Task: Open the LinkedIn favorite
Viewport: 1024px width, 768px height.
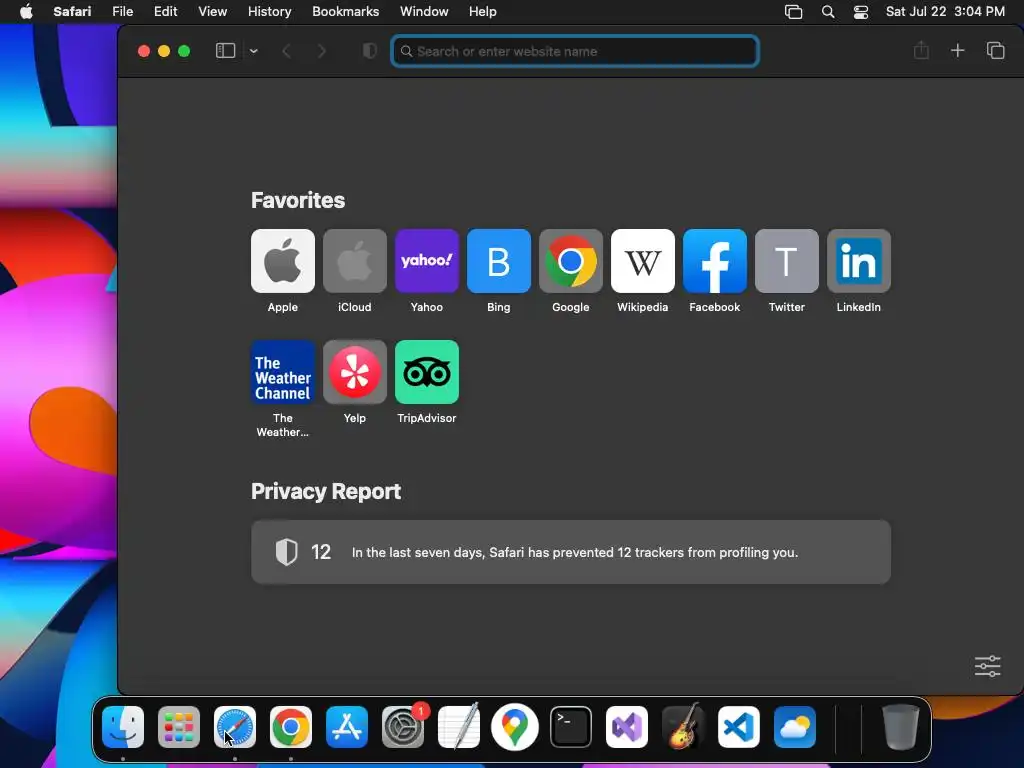Action: [859, 261]
